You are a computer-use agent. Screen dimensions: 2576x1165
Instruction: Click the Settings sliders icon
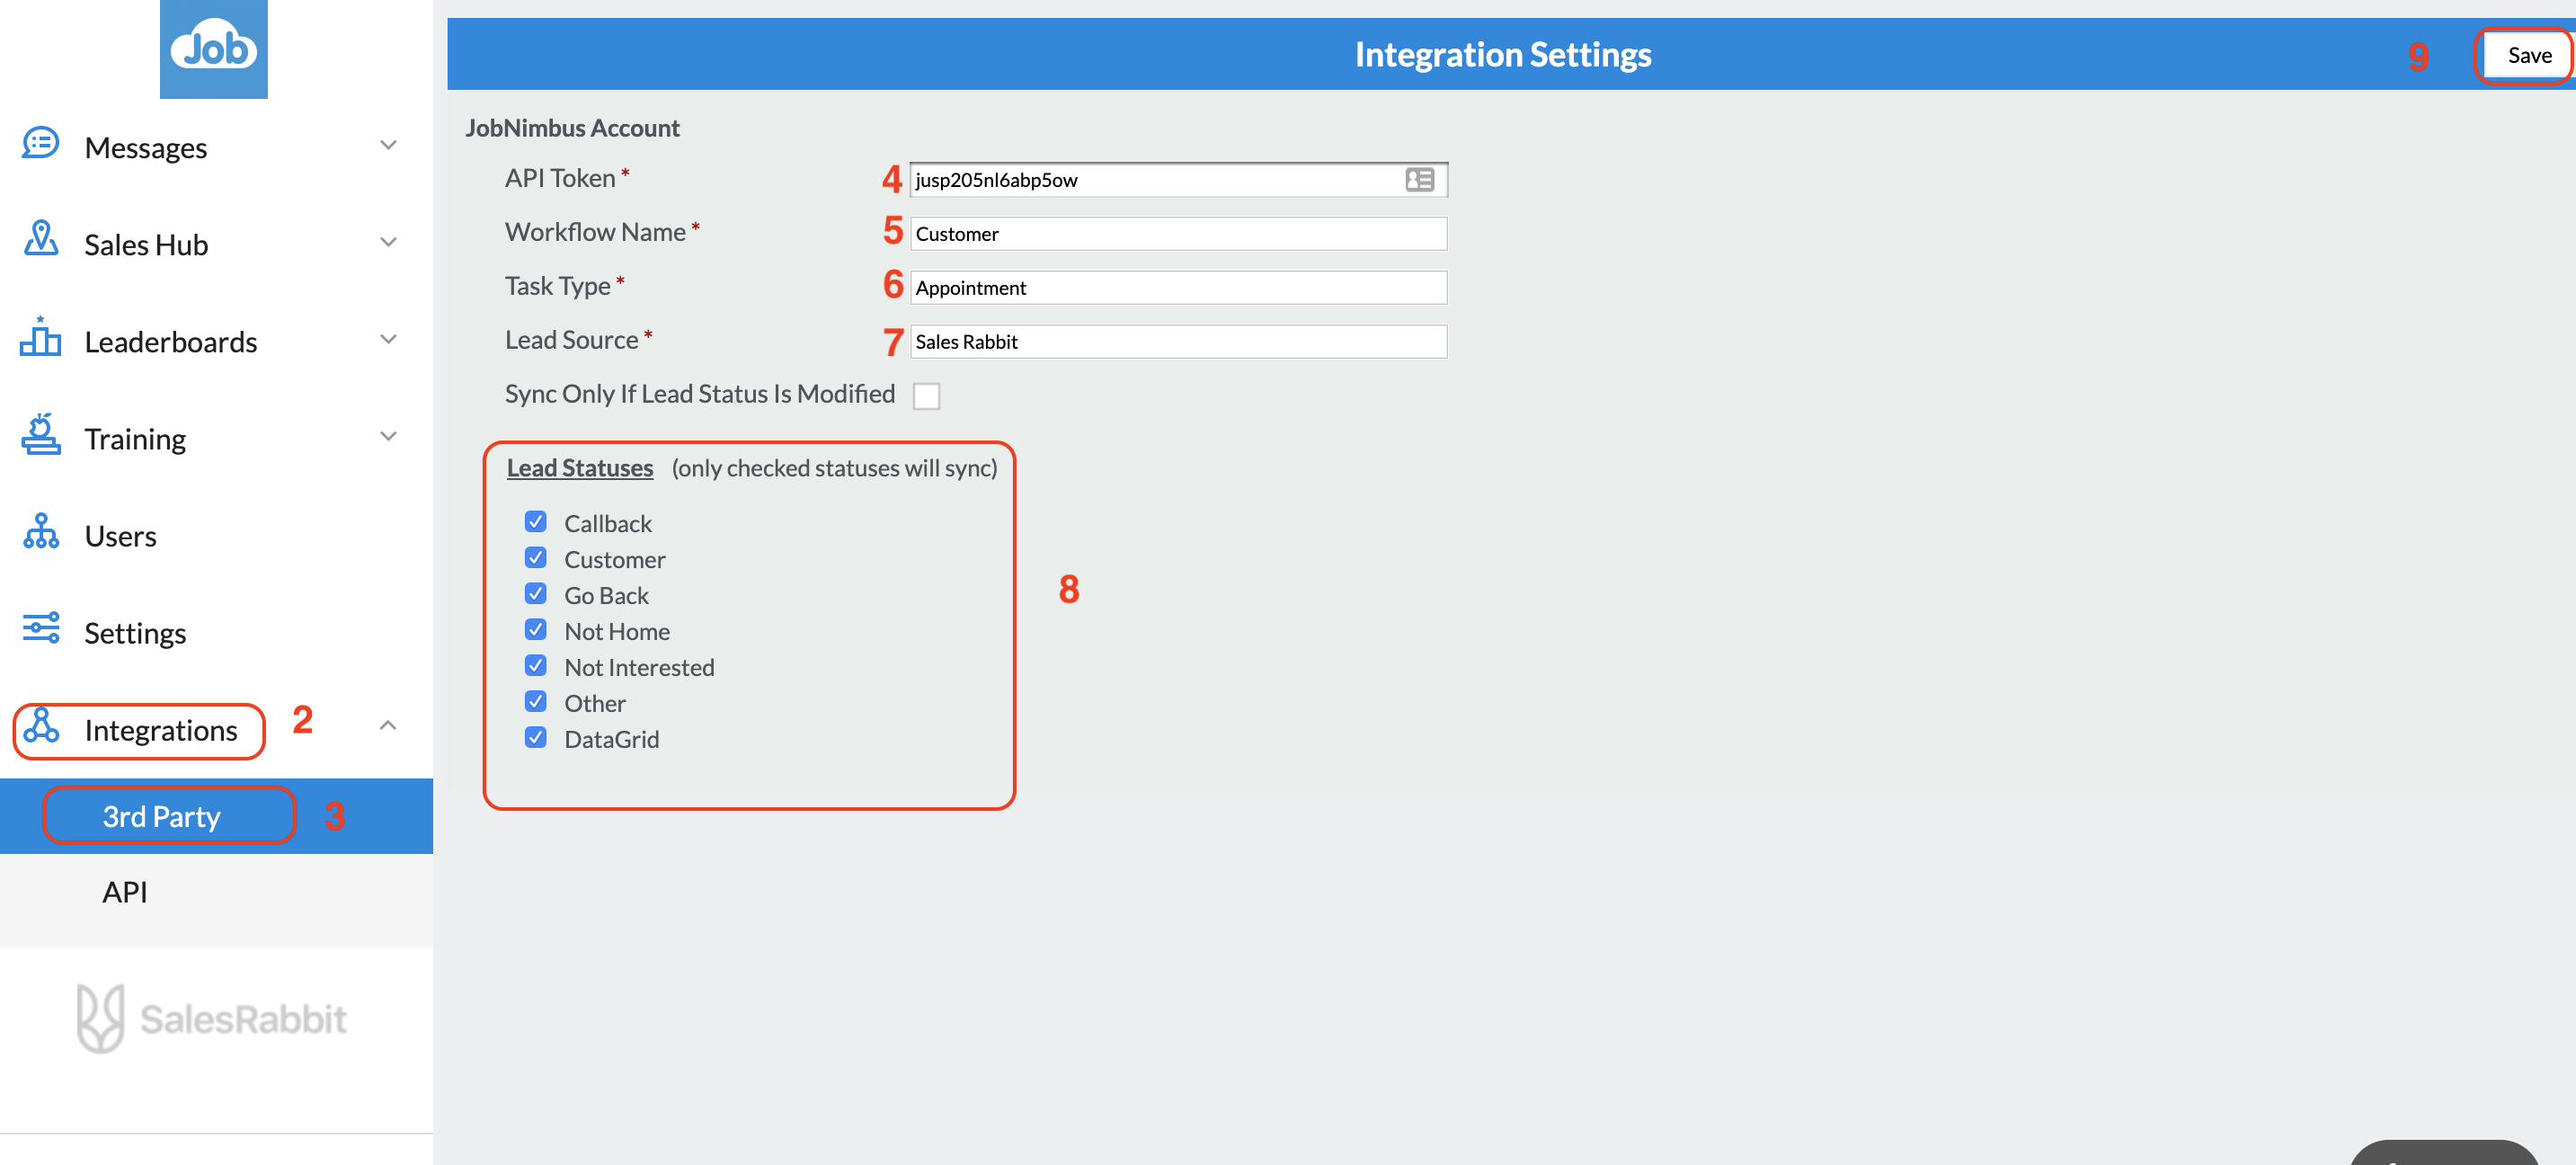click(x=41, y=628)
